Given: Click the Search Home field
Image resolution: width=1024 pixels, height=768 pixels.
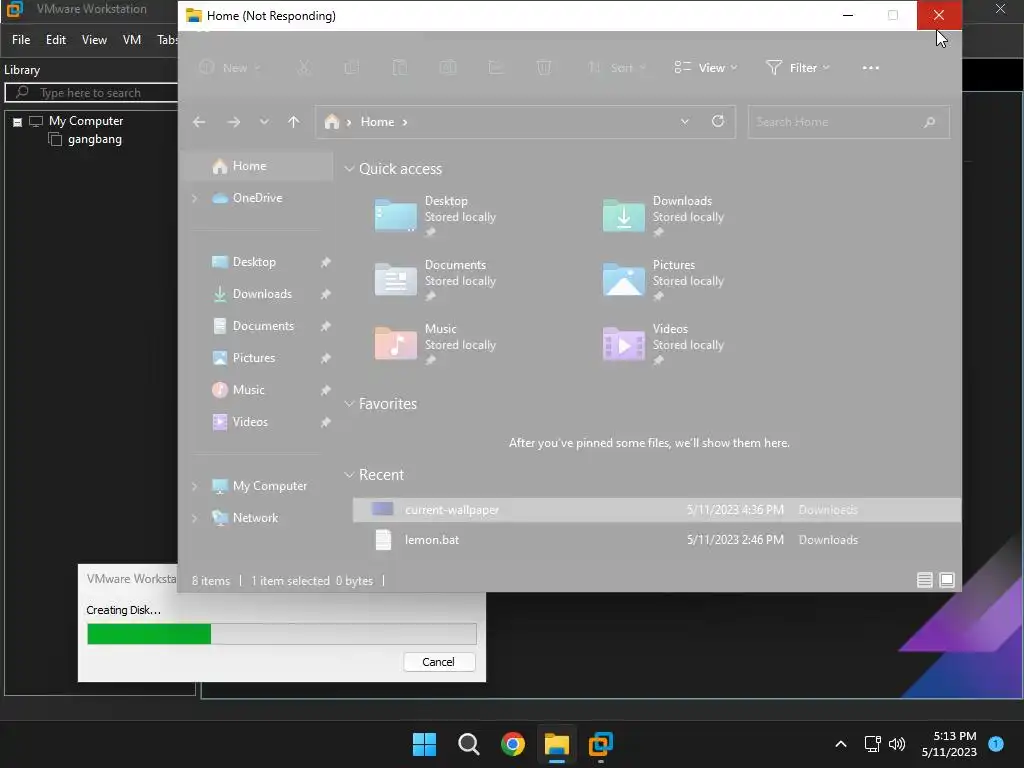Looking at the screenshot, I should coord(848,122).
